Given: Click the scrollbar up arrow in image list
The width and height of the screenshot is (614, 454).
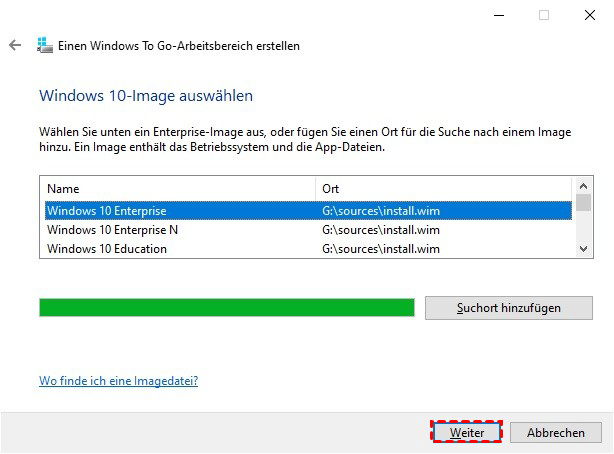Looking at the screenshot, I should (584, 187).
